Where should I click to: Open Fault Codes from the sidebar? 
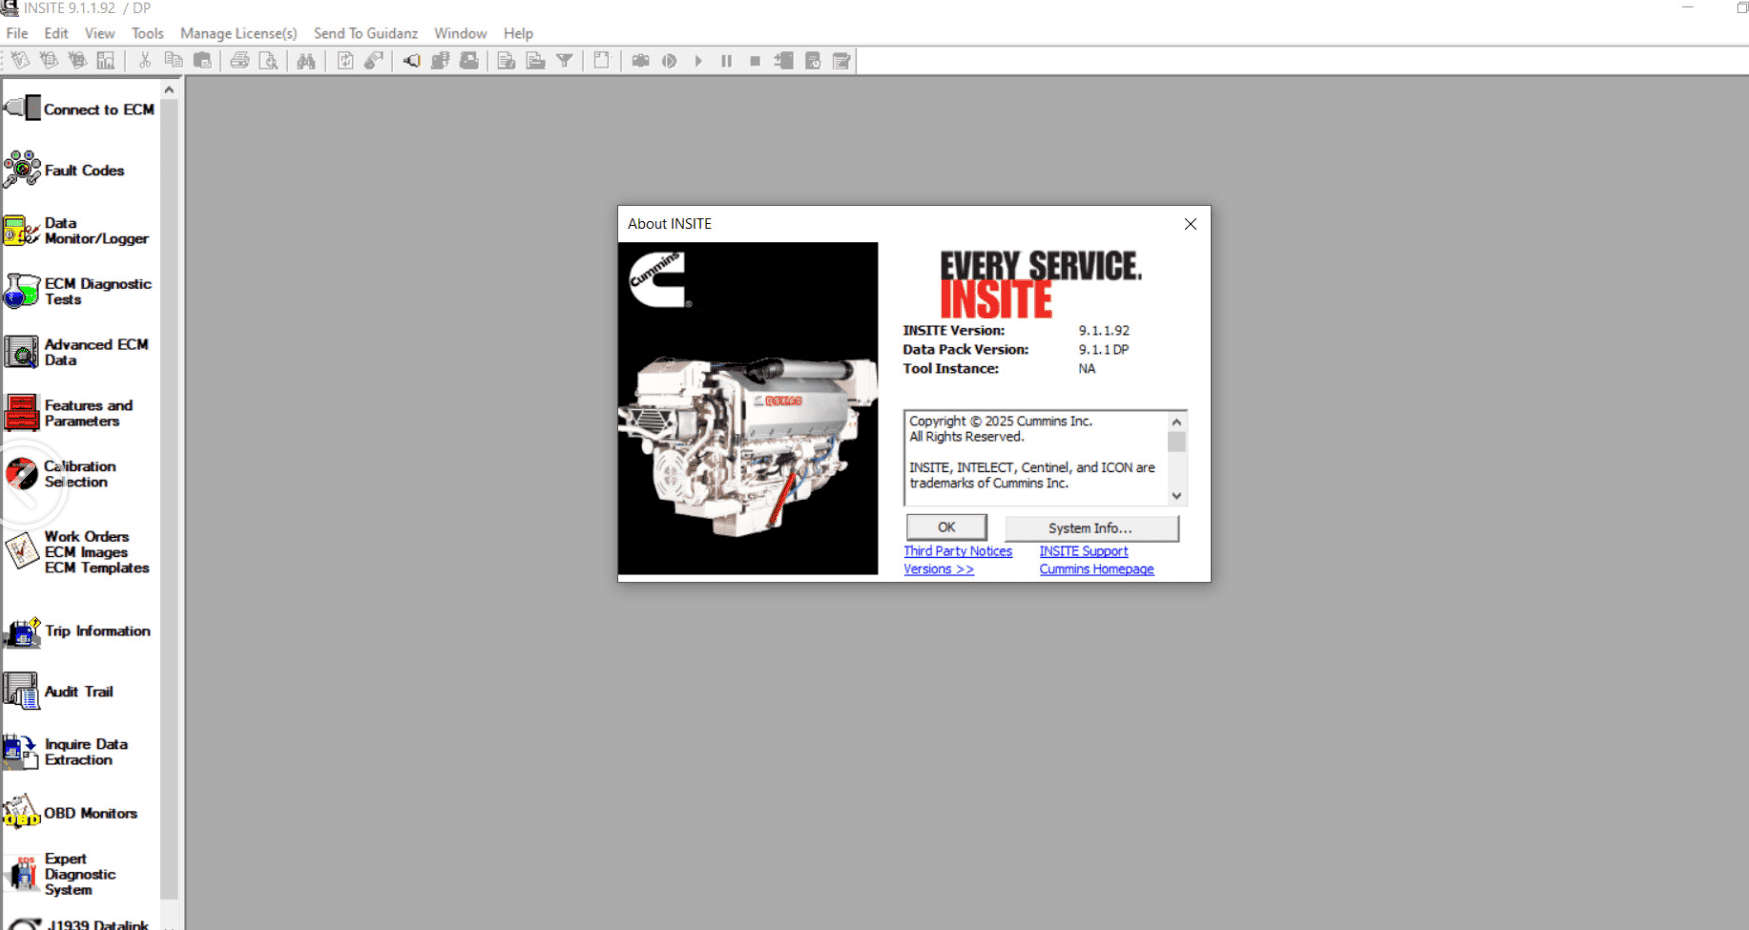click(23, 170)
